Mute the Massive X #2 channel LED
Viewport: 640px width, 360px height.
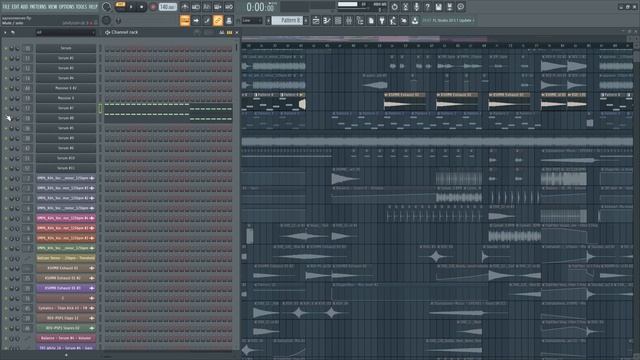(6, 88)
